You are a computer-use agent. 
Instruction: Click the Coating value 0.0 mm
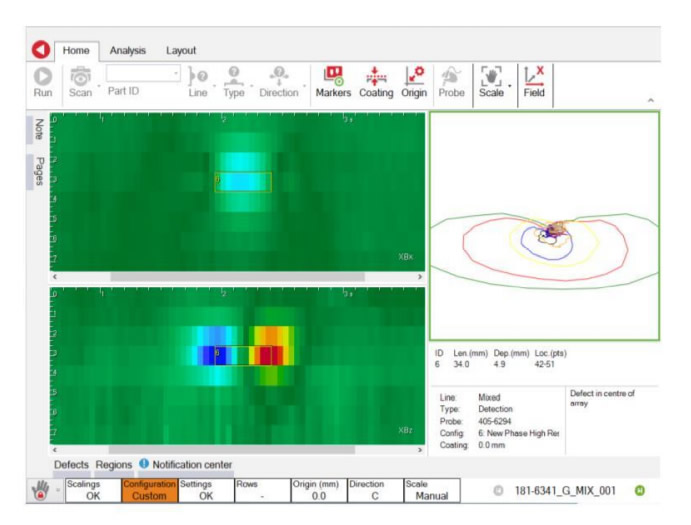click(x=491, y=445)
